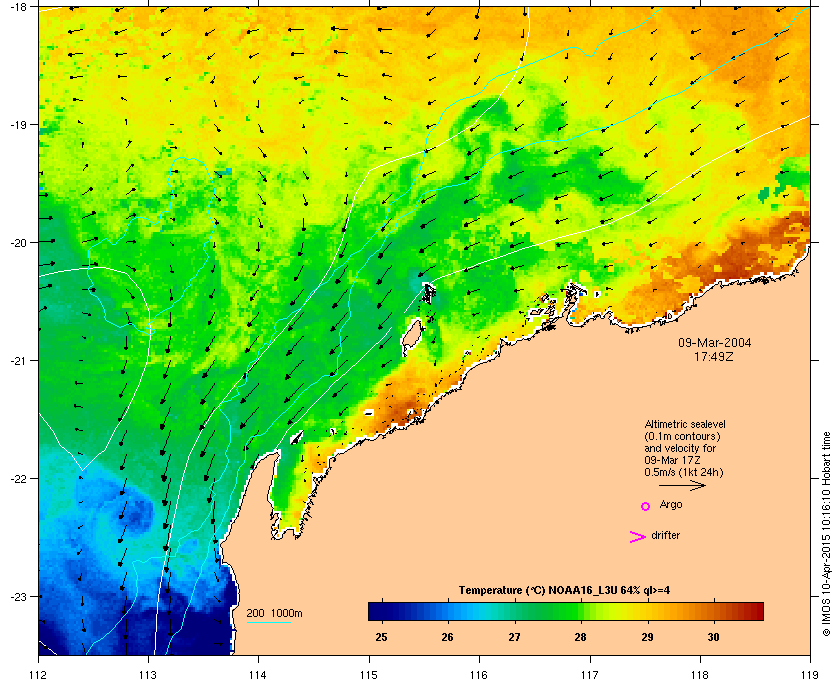Click the temperature color bar
Screen dimensions: 840x680
coord(566,611)
